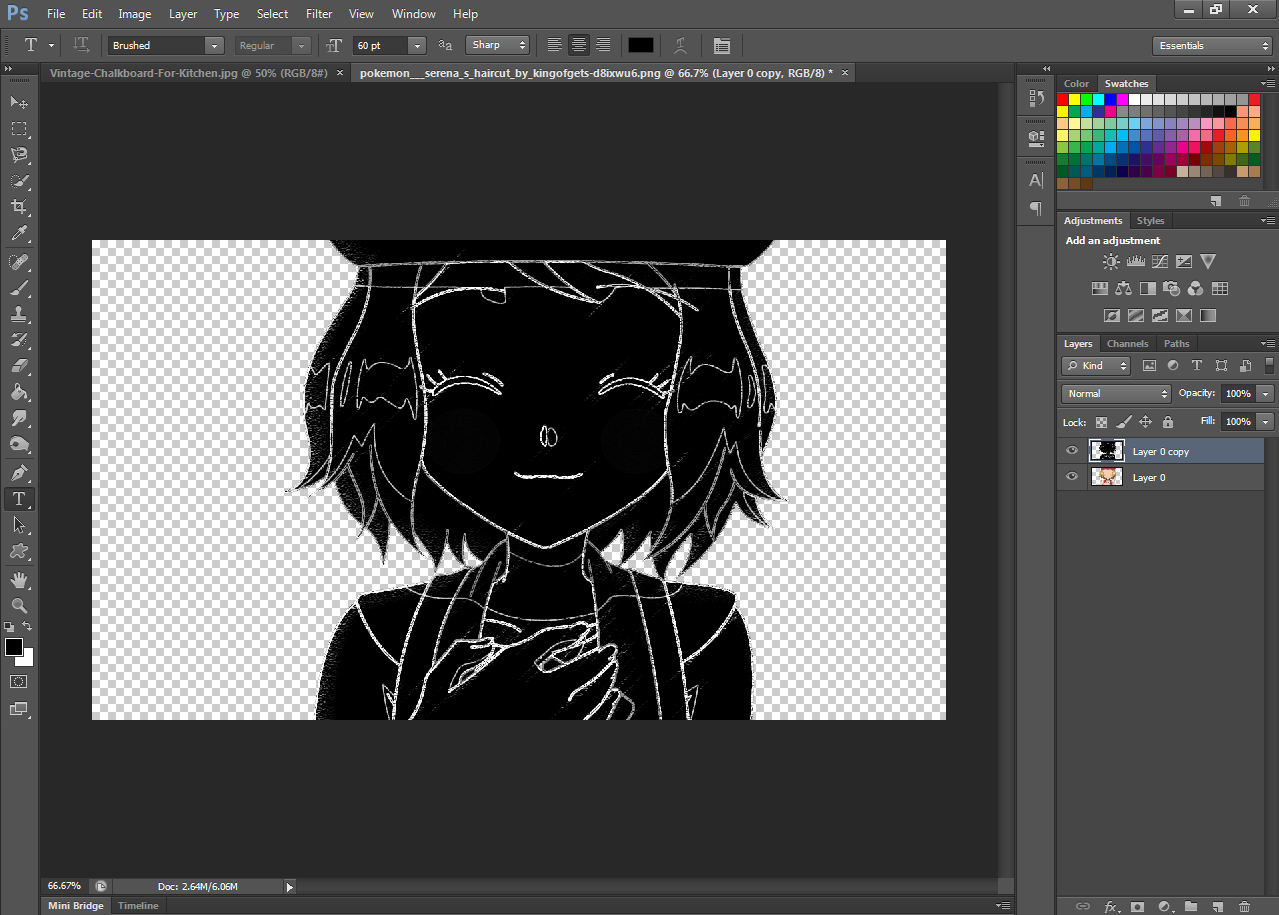The image size is (1279, 915).
Task: Switch to the Color panel tab
Action: click(x=1076, y=83)
